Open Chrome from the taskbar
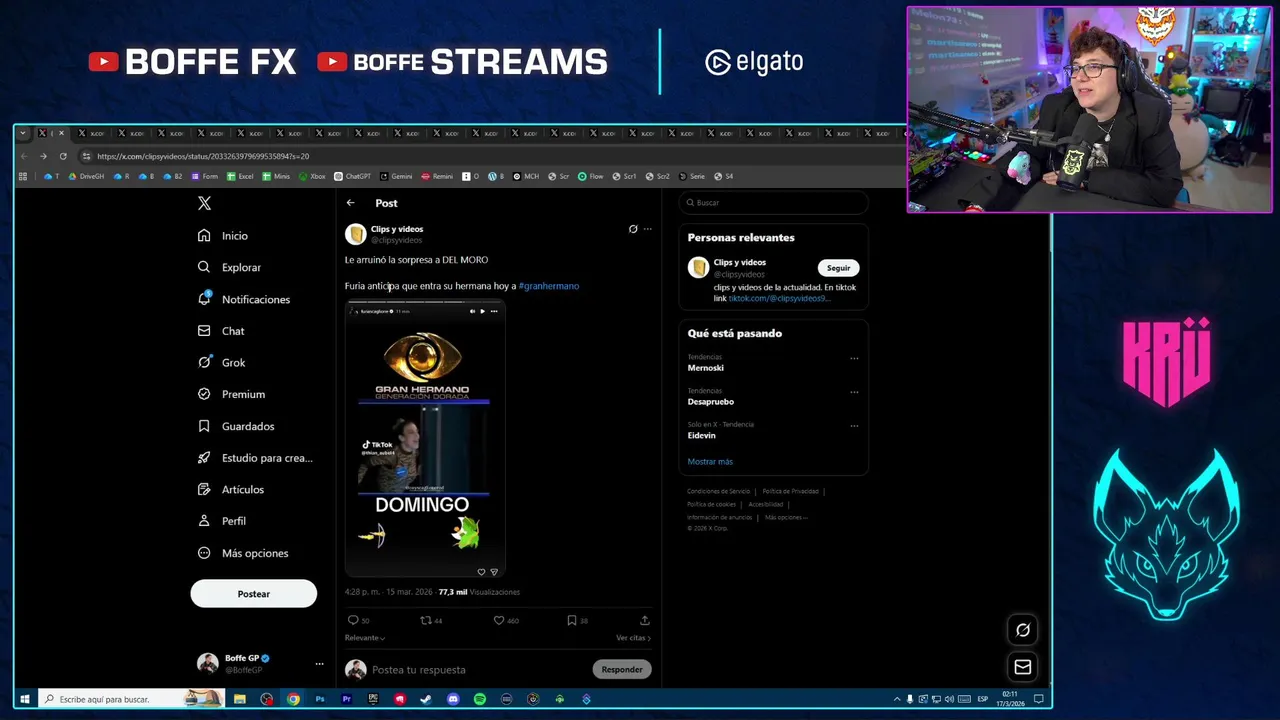This screenshot has width=1280, height=720. click(x=293, y=699)
